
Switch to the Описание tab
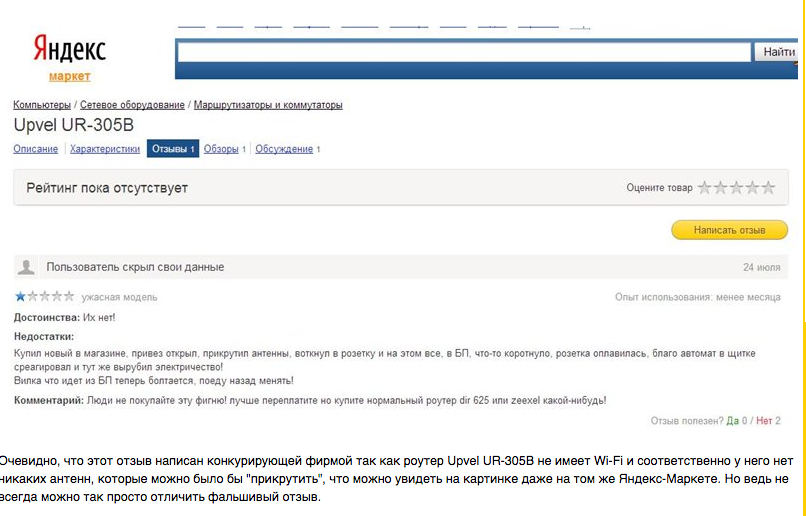pos(35,149)
